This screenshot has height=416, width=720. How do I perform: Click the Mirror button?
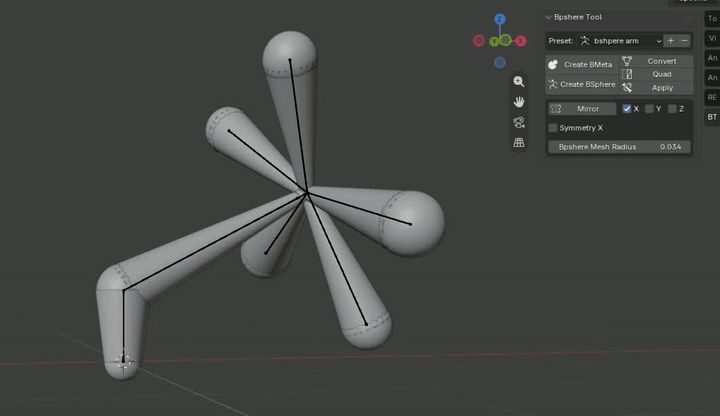(x=582, y=109)
